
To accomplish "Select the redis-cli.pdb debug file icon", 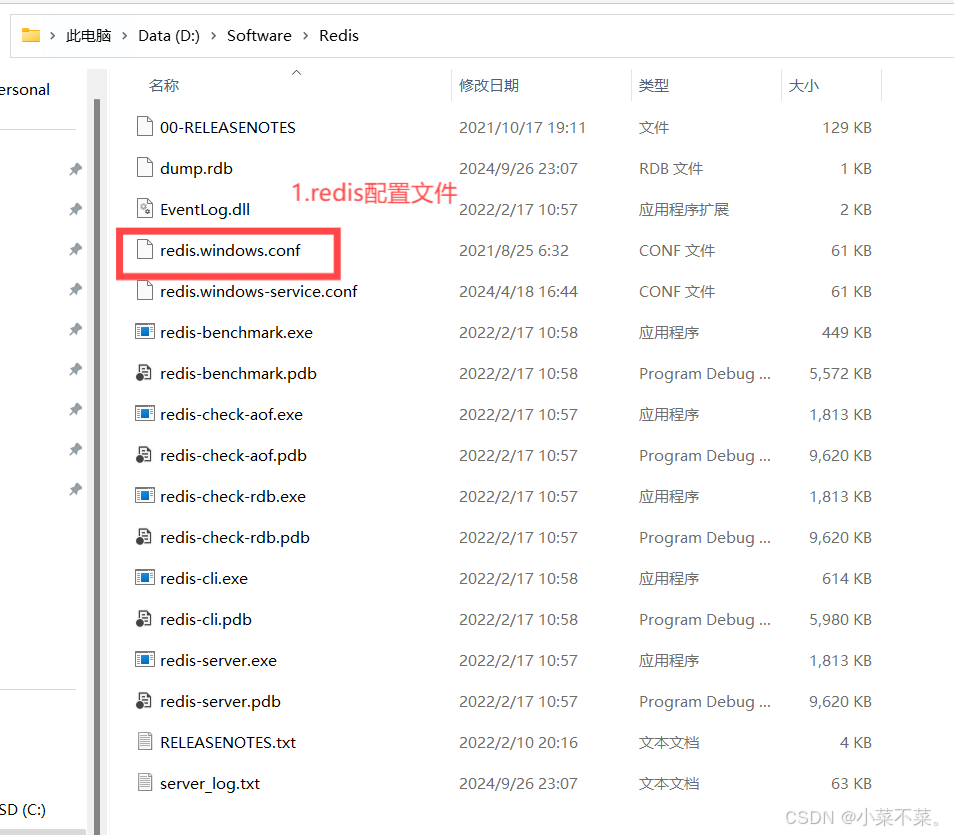I will (144, 619).
